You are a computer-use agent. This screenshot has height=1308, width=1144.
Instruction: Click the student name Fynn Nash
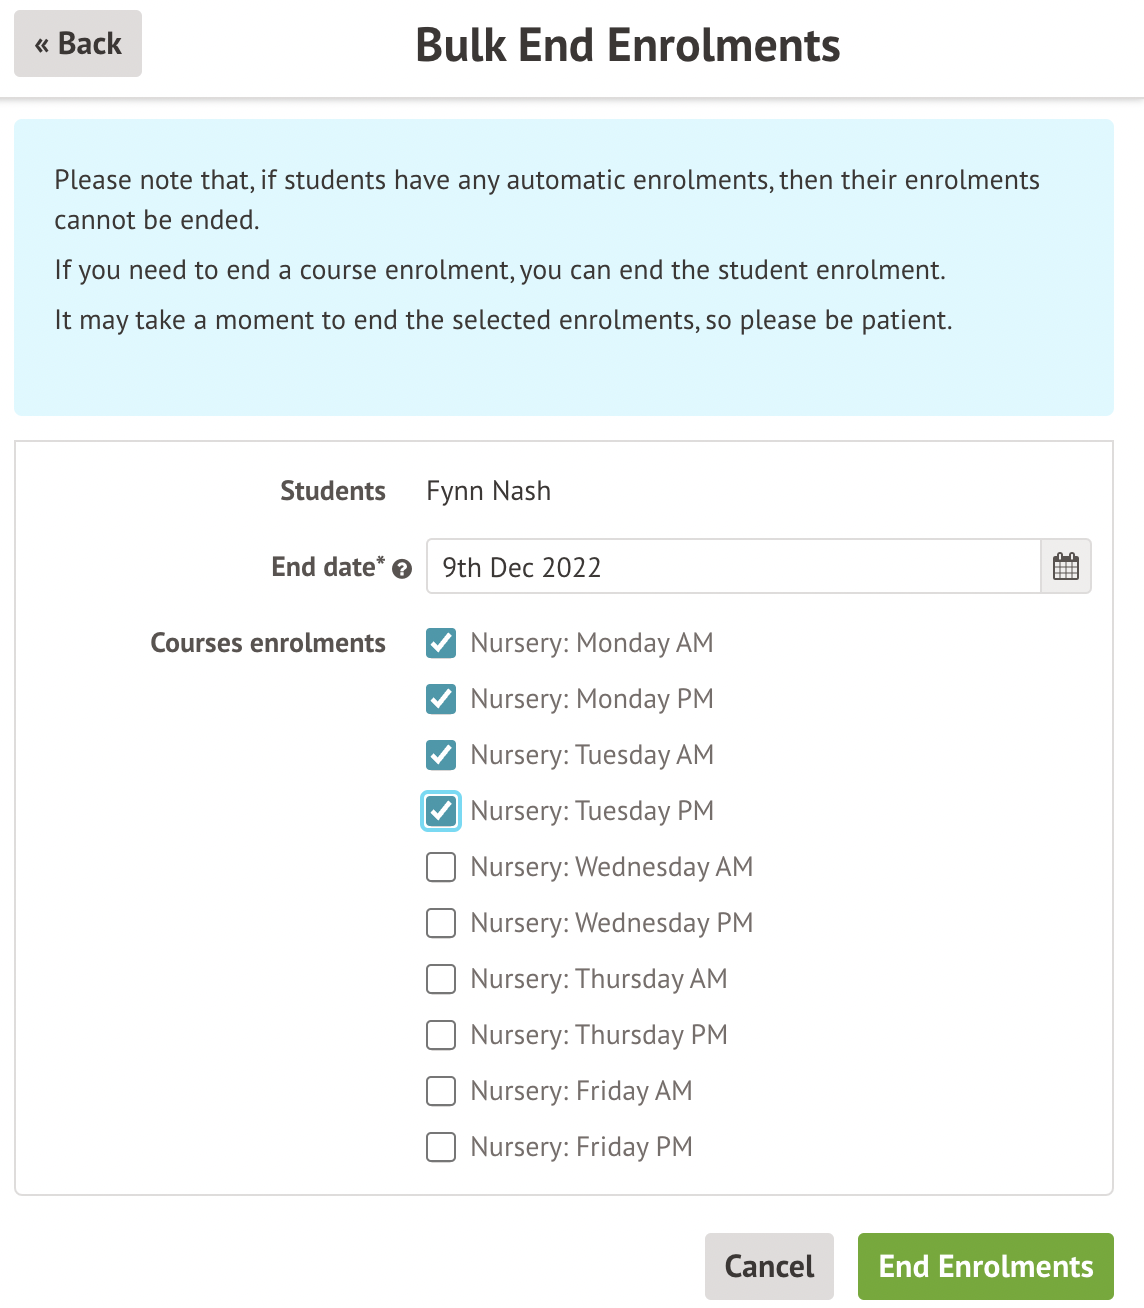click(x=488, y=491)
